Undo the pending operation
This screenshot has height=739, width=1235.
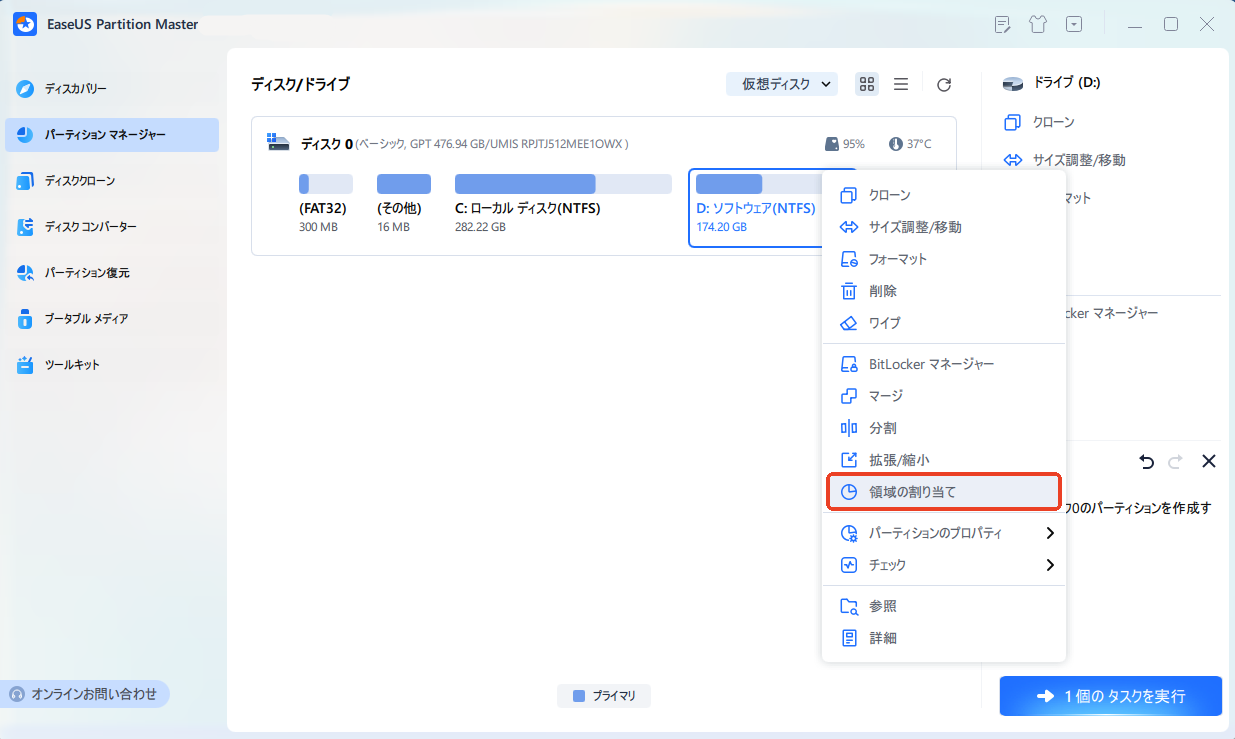(x=1146, y=462)
